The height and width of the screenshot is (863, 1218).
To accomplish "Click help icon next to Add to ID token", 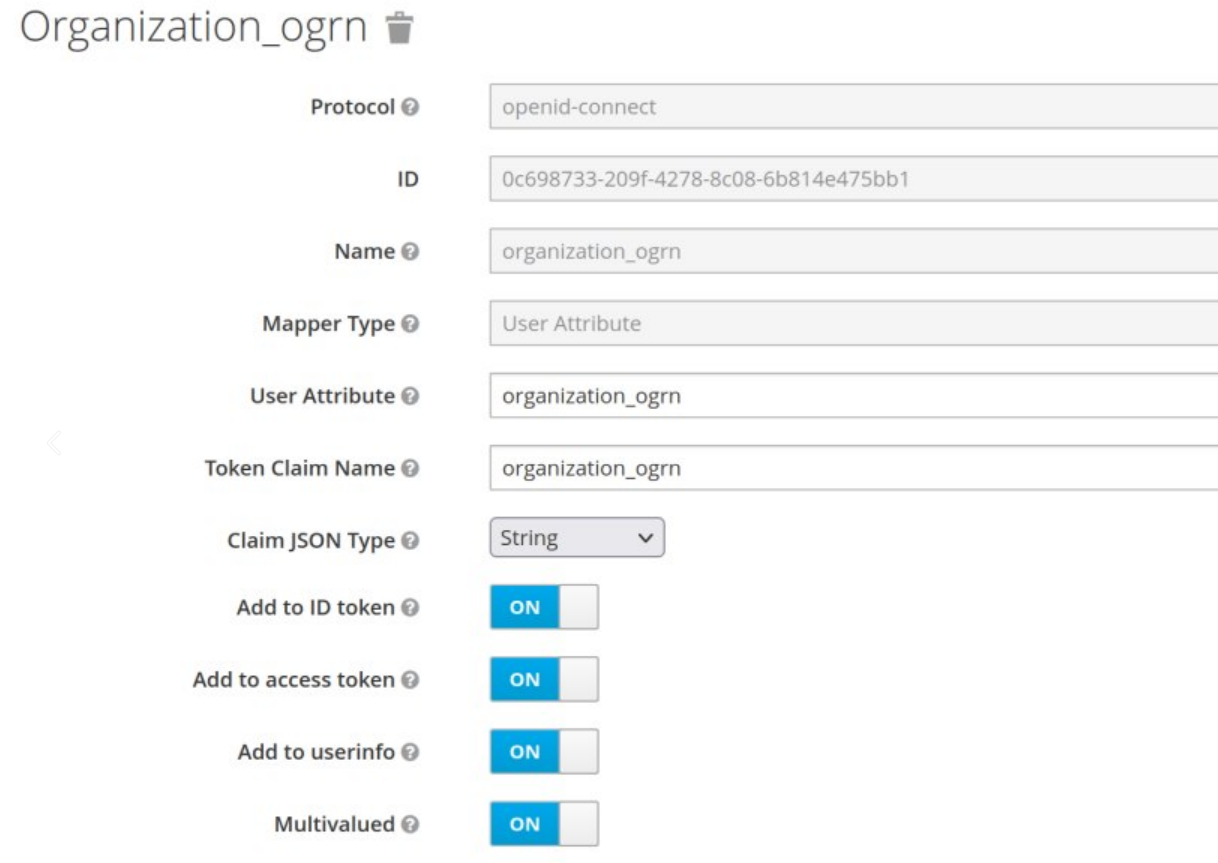I will click(x=410, y=607).
